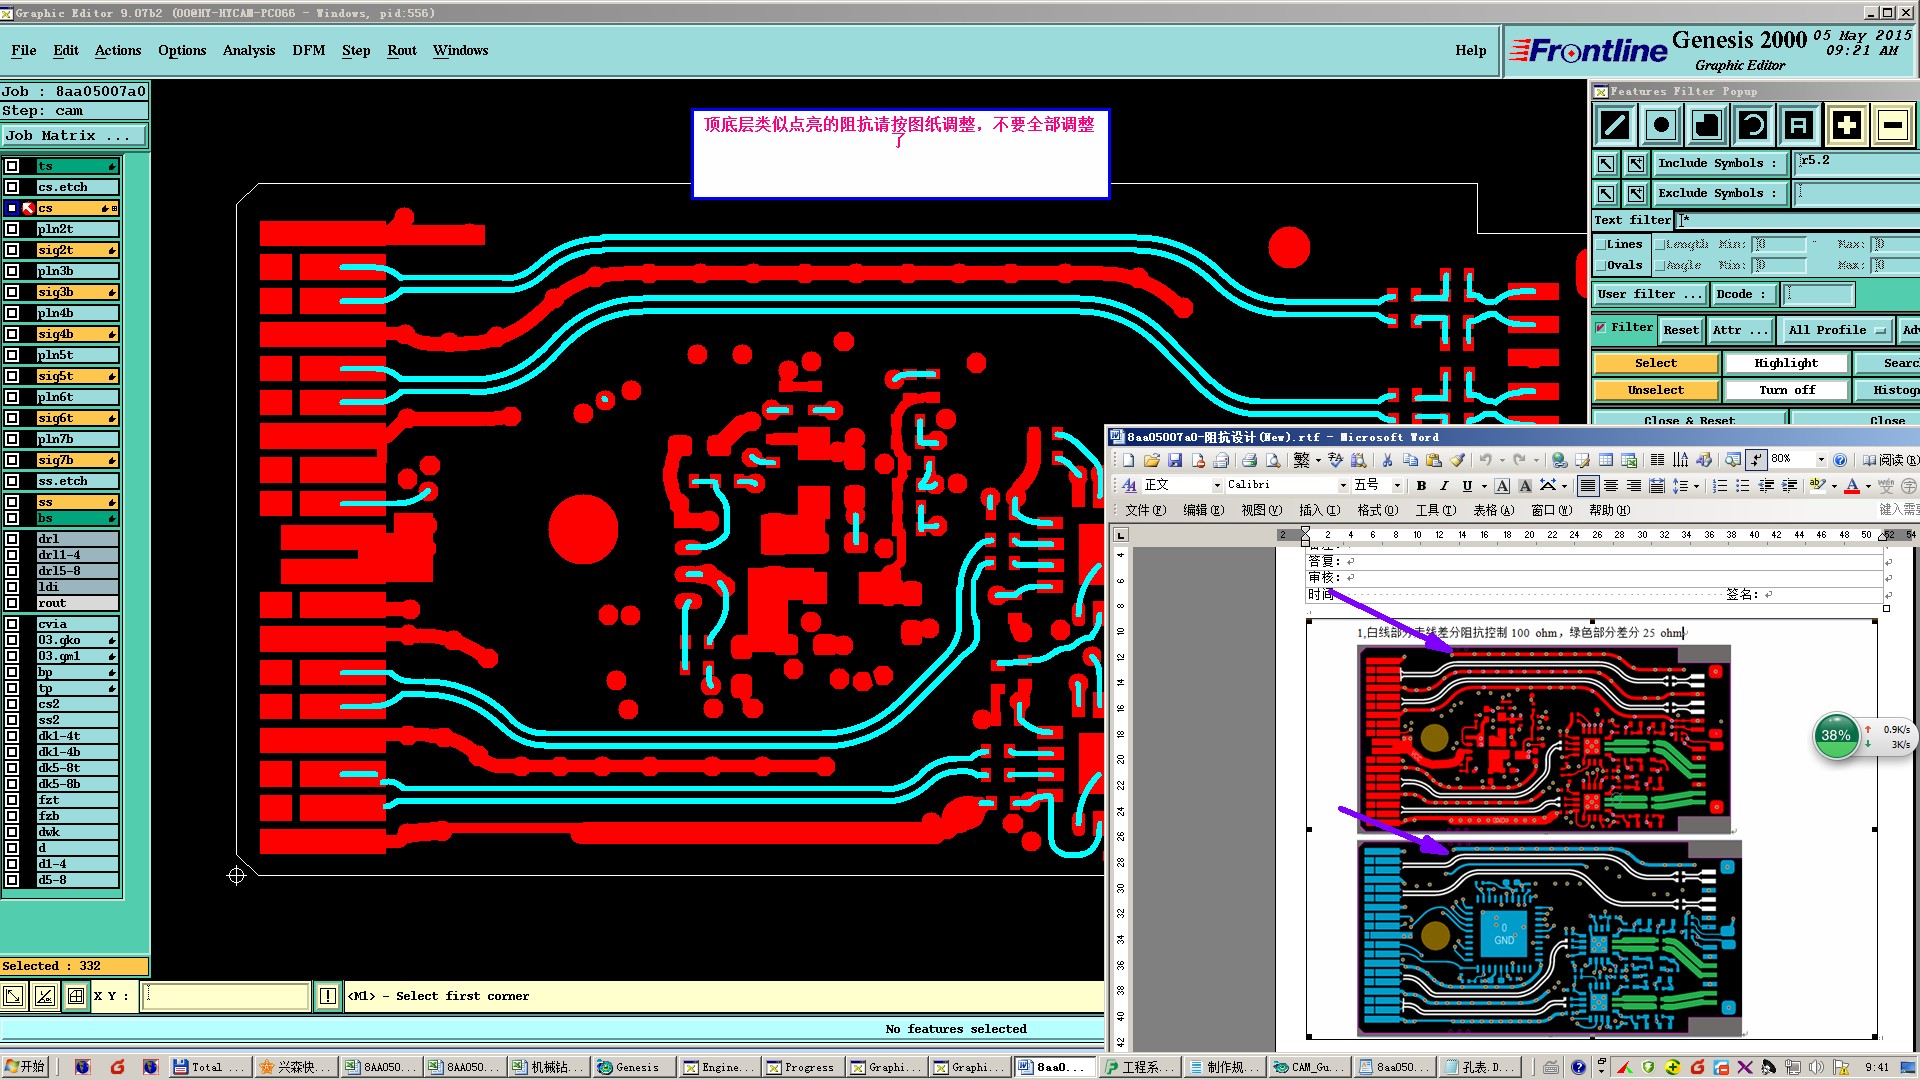Open the 80% zoom dropdown in Word
Viewport: 1920px width, 1080px height.
tap(1821, 460)
